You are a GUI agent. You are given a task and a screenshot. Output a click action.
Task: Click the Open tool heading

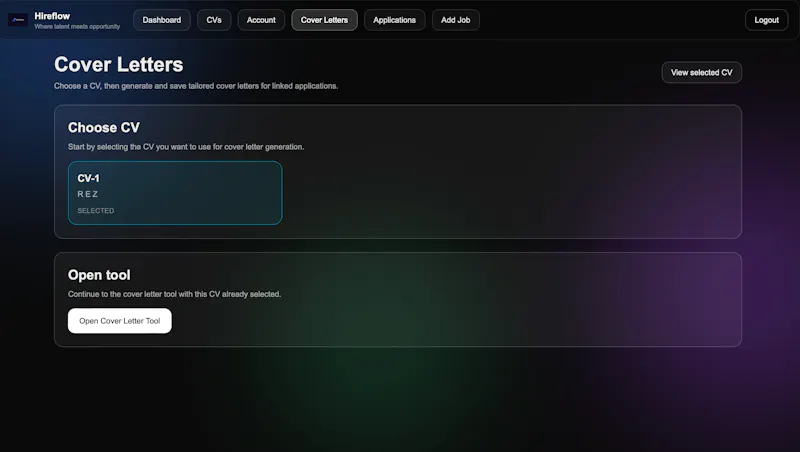(99, 275)
